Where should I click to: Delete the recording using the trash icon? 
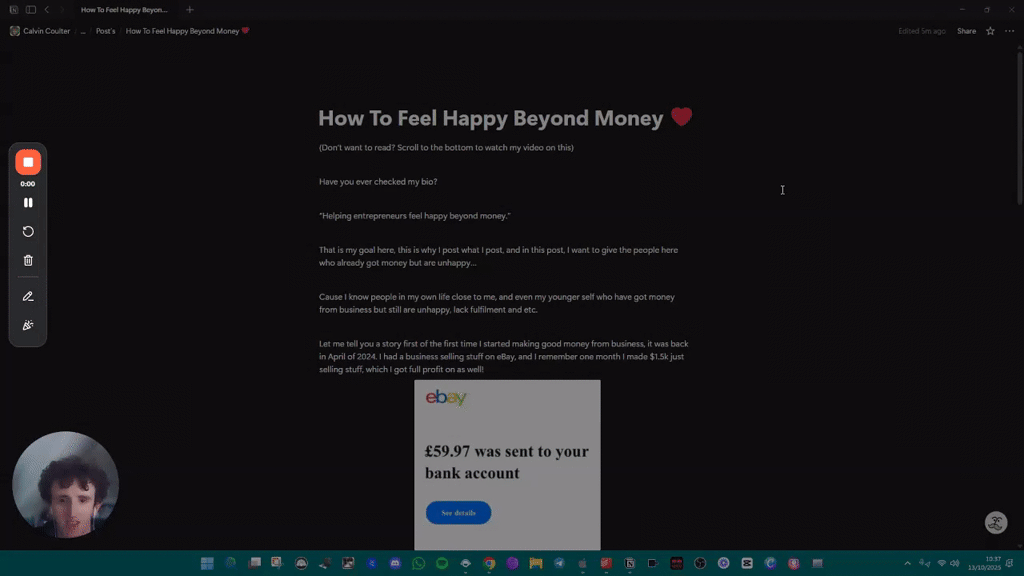pyautogui.click(x=28, y=261)
